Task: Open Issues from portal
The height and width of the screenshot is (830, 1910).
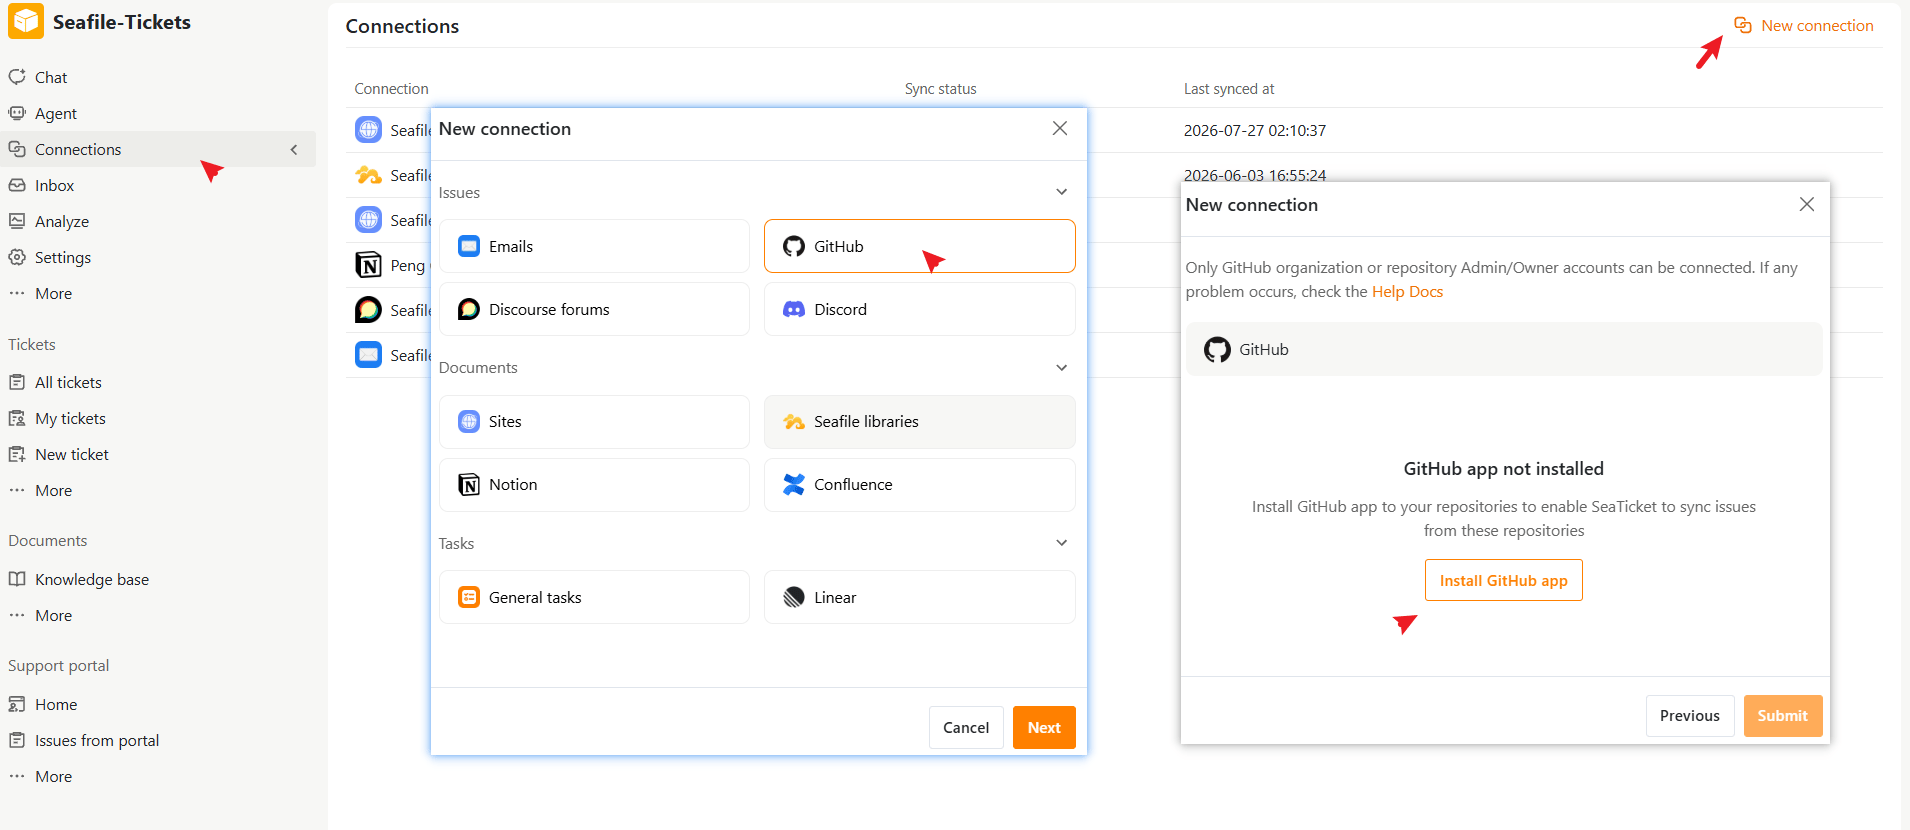Action: pyautogui.click(x=97, y=740)
